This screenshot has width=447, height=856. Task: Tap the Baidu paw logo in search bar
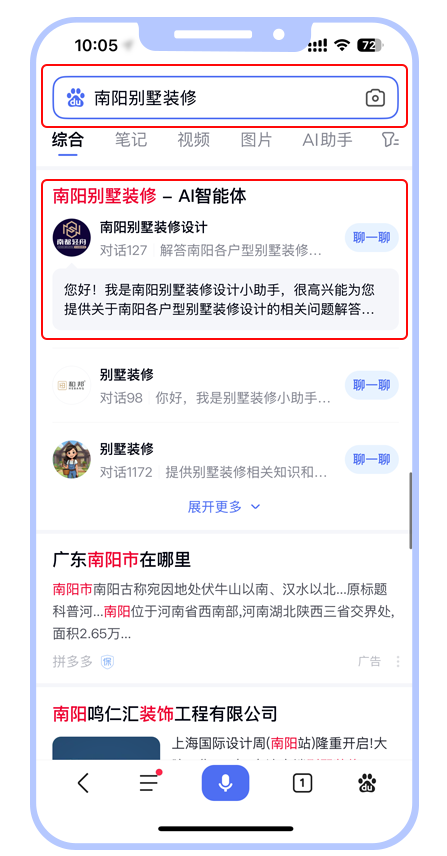coord(75,98)
